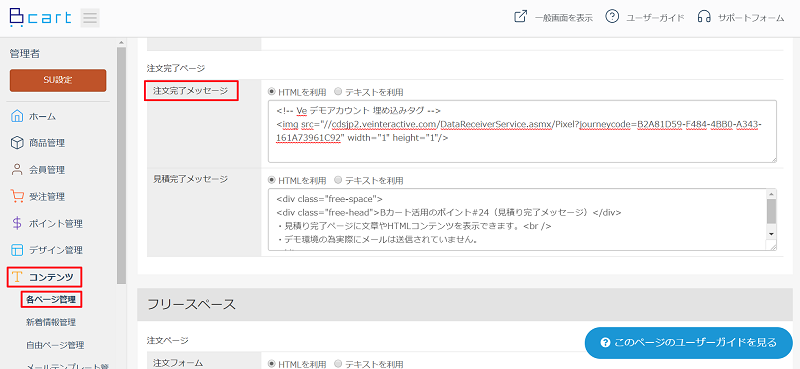This screenshot has width=800, height=369.
Task: Click the 注文完了ページ subheading
Action: click(x=176, y=68)
